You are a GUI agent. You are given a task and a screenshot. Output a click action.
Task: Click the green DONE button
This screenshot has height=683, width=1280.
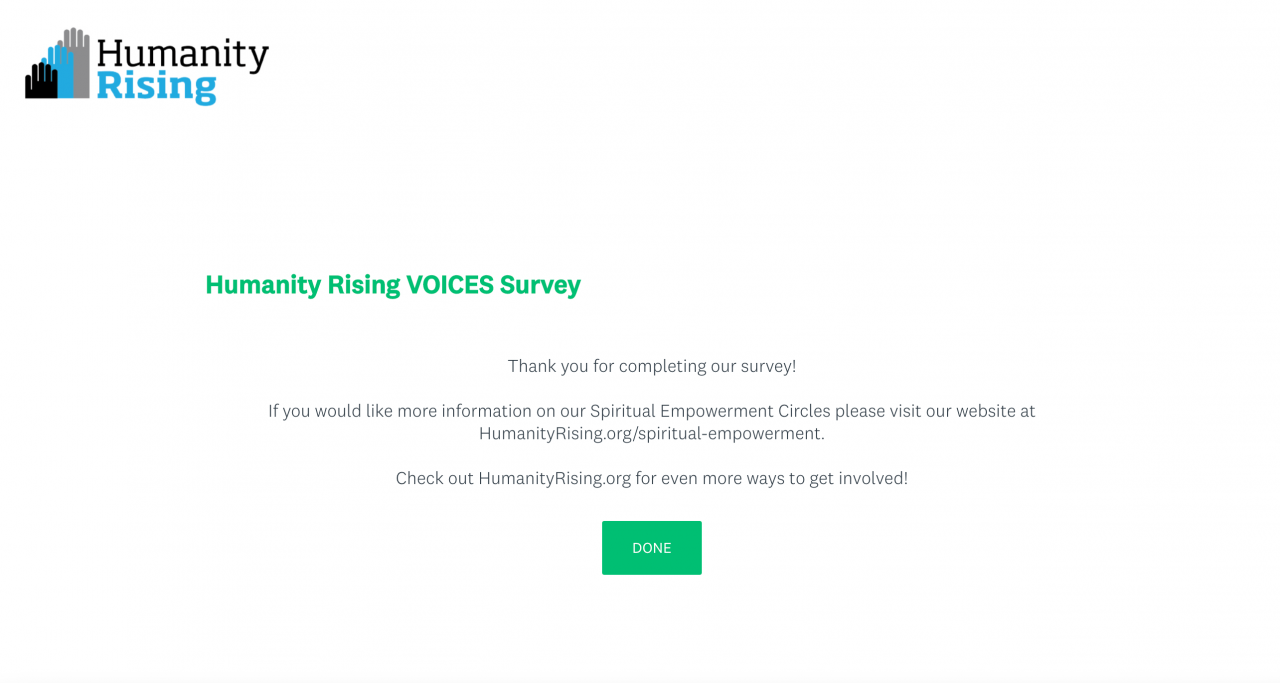(x=651, y=548)
